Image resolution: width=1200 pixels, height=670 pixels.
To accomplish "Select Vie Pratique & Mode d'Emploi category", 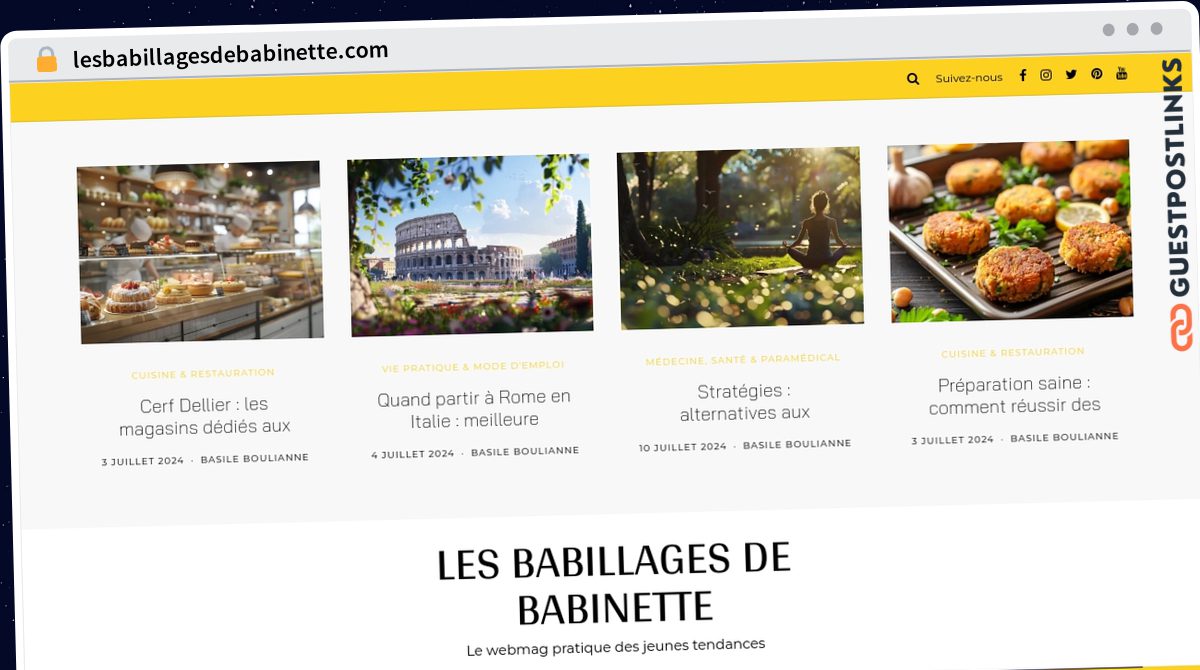I will point(473,367).
